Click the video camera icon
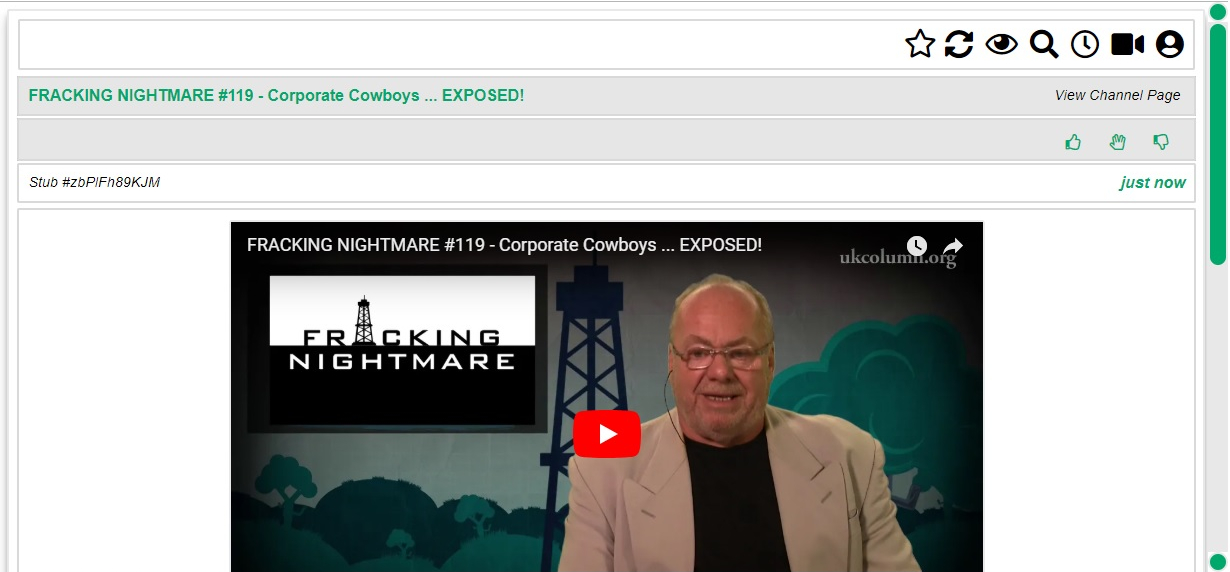Image resolution: width=1230 pixels, height=572 pixels. coord(1127,44)
